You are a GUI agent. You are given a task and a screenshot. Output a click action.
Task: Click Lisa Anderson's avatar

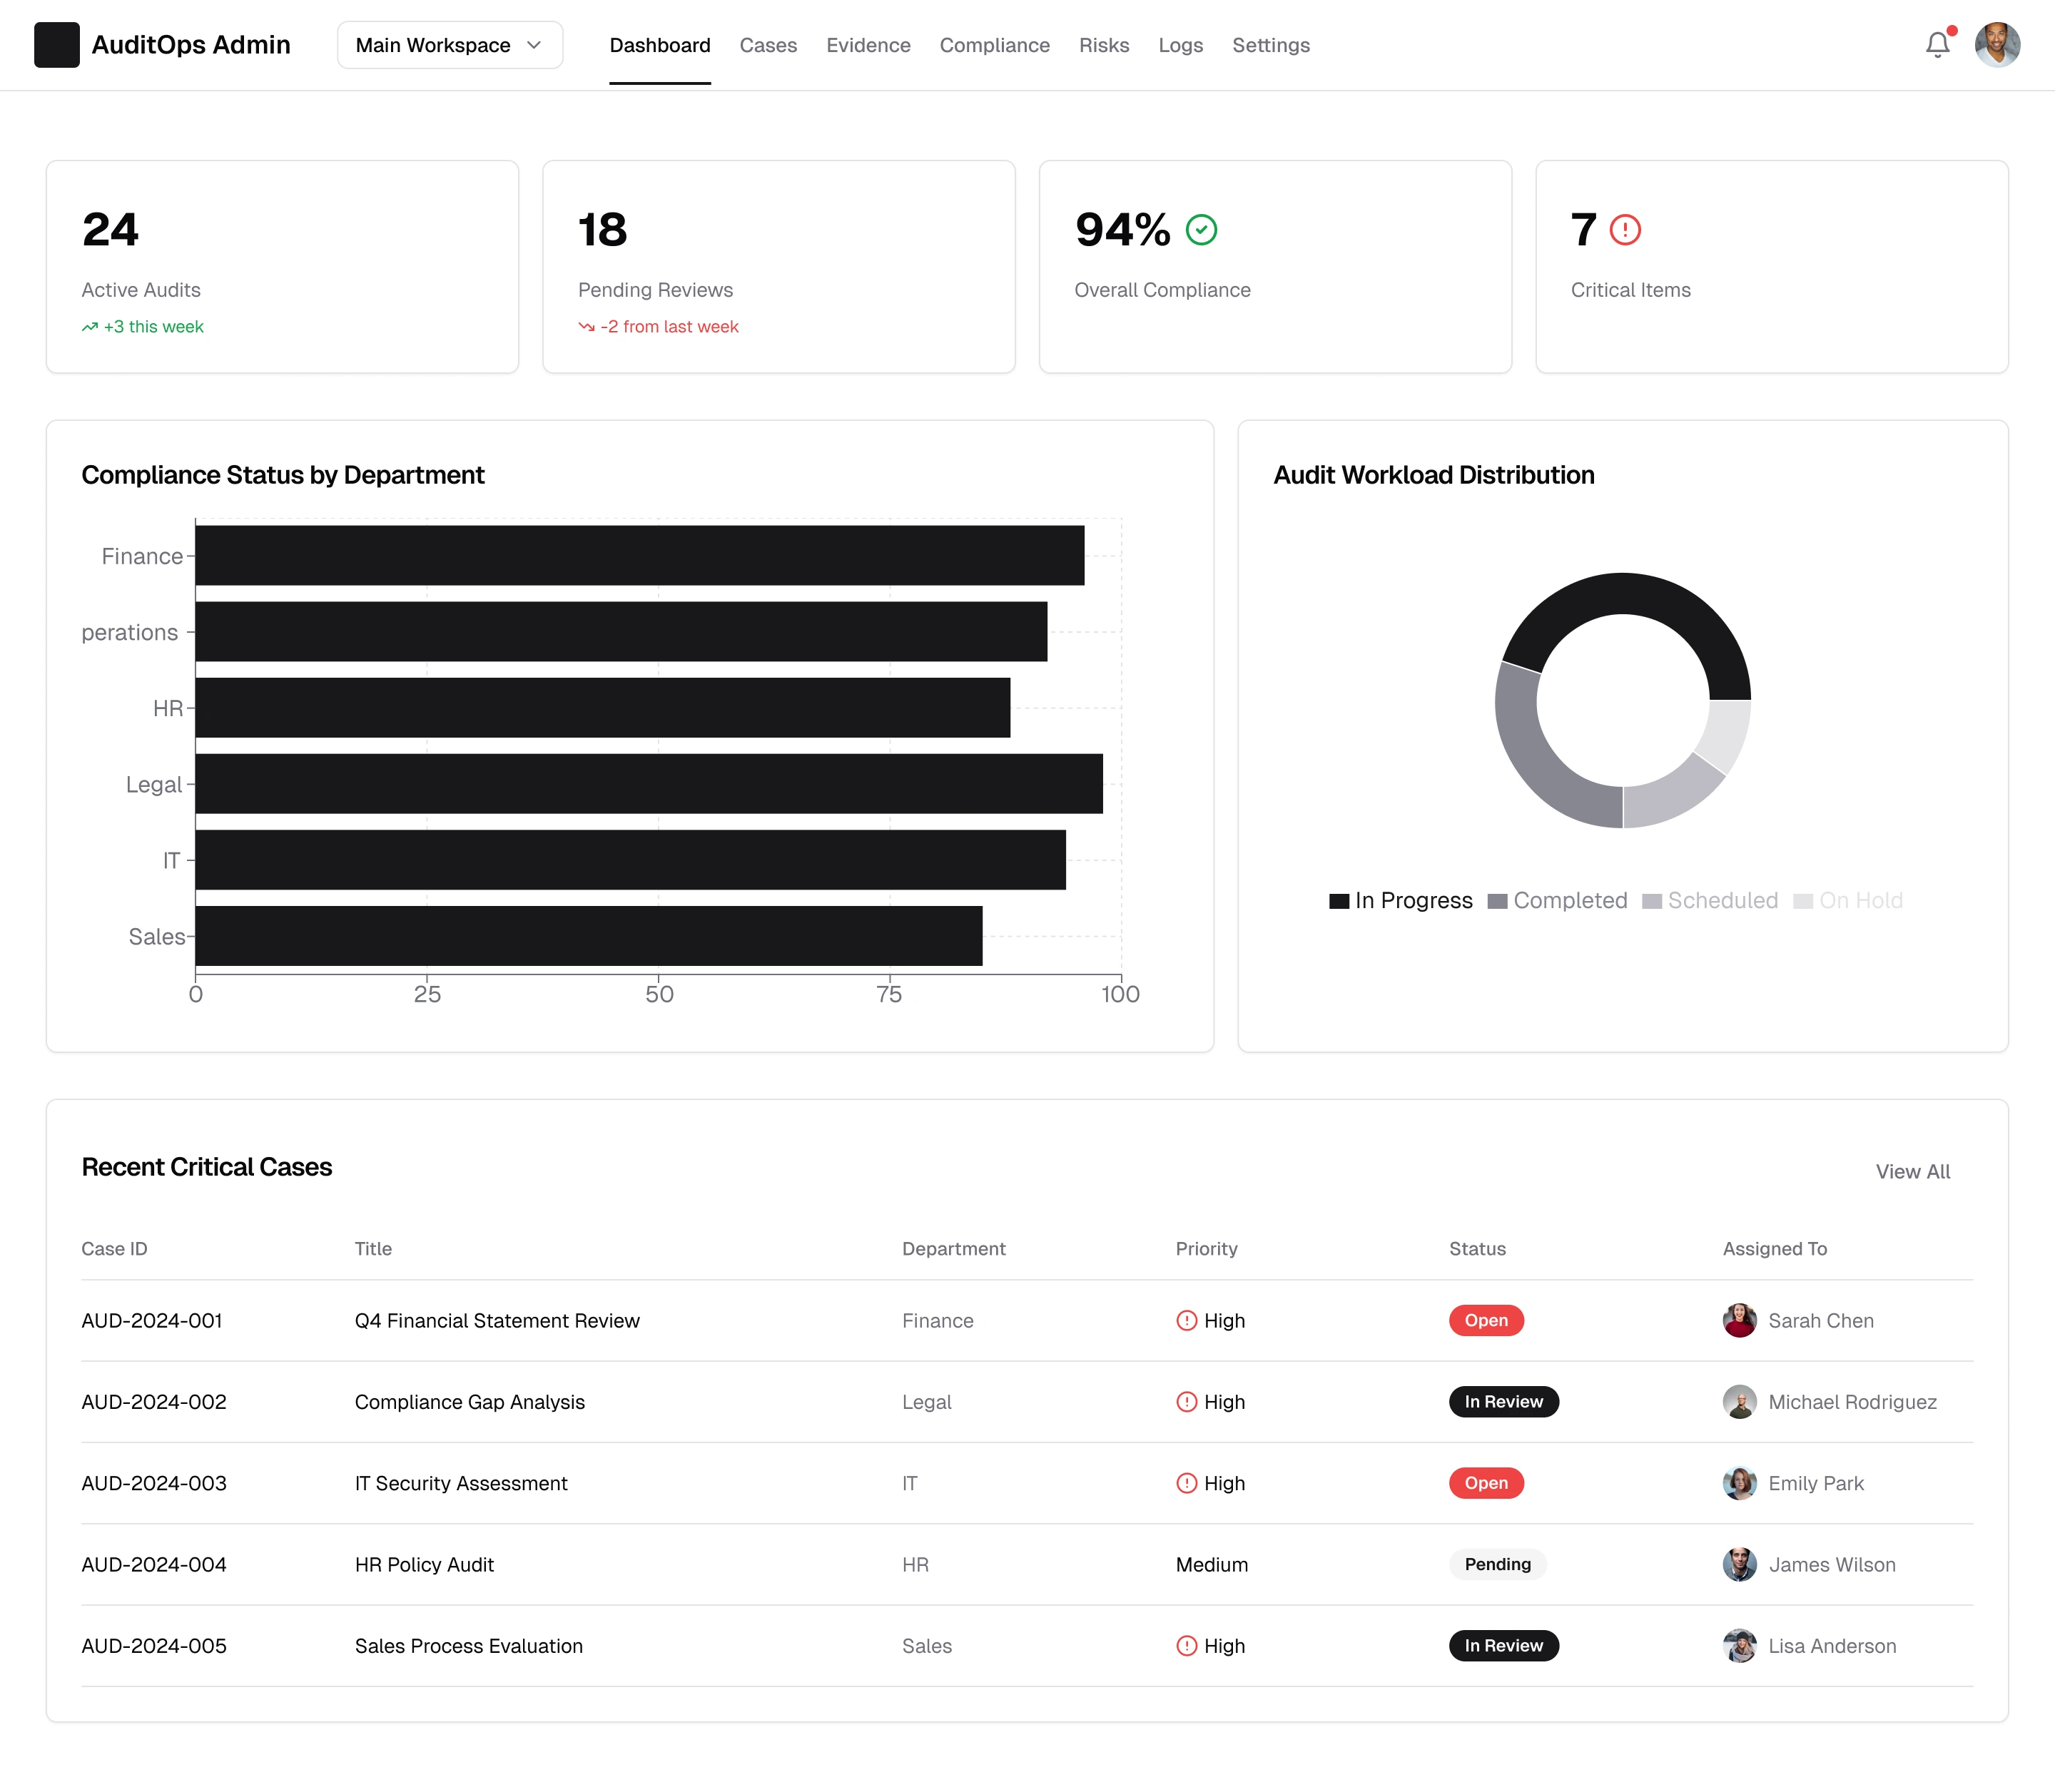click(x=1739, y=1645)
